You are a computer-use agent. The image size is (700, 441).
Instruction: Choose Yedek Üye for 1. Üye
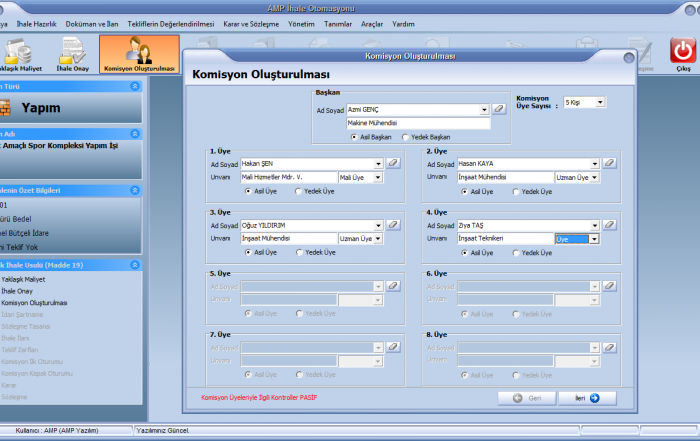(300, 191)
